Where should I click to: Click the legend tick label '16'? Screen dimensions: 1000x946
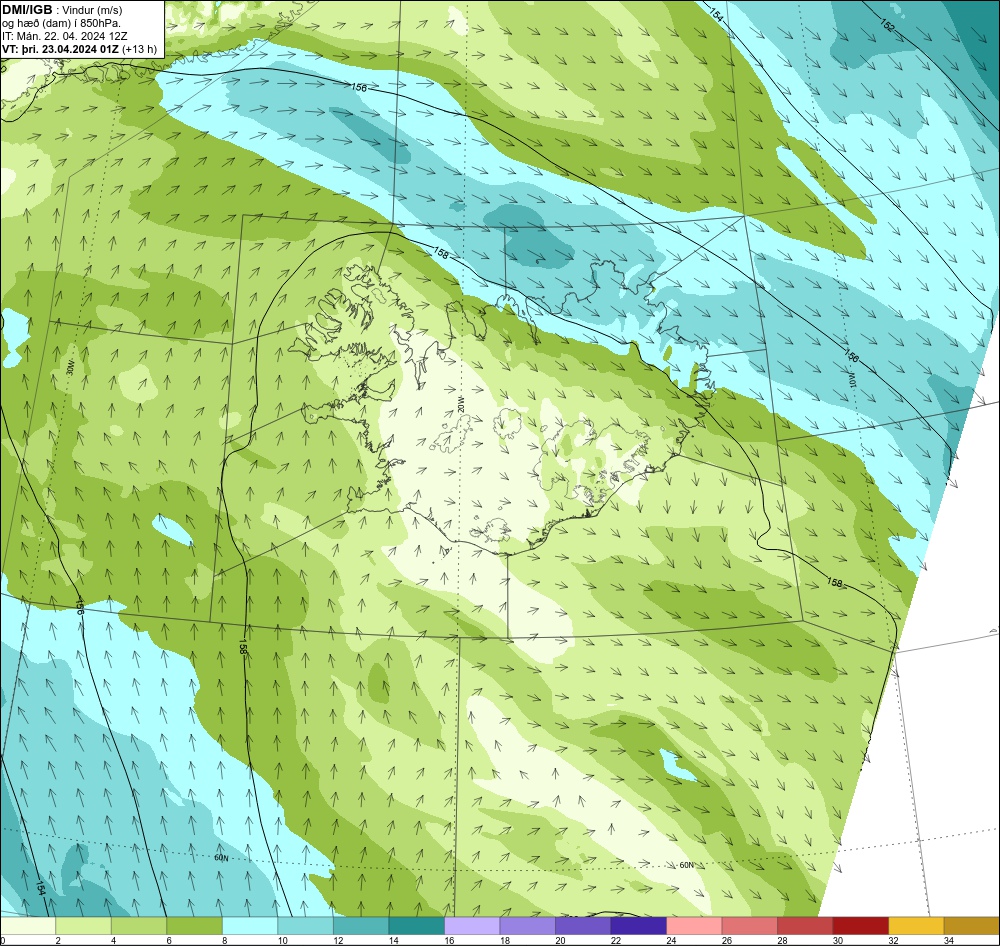[449, 940]
